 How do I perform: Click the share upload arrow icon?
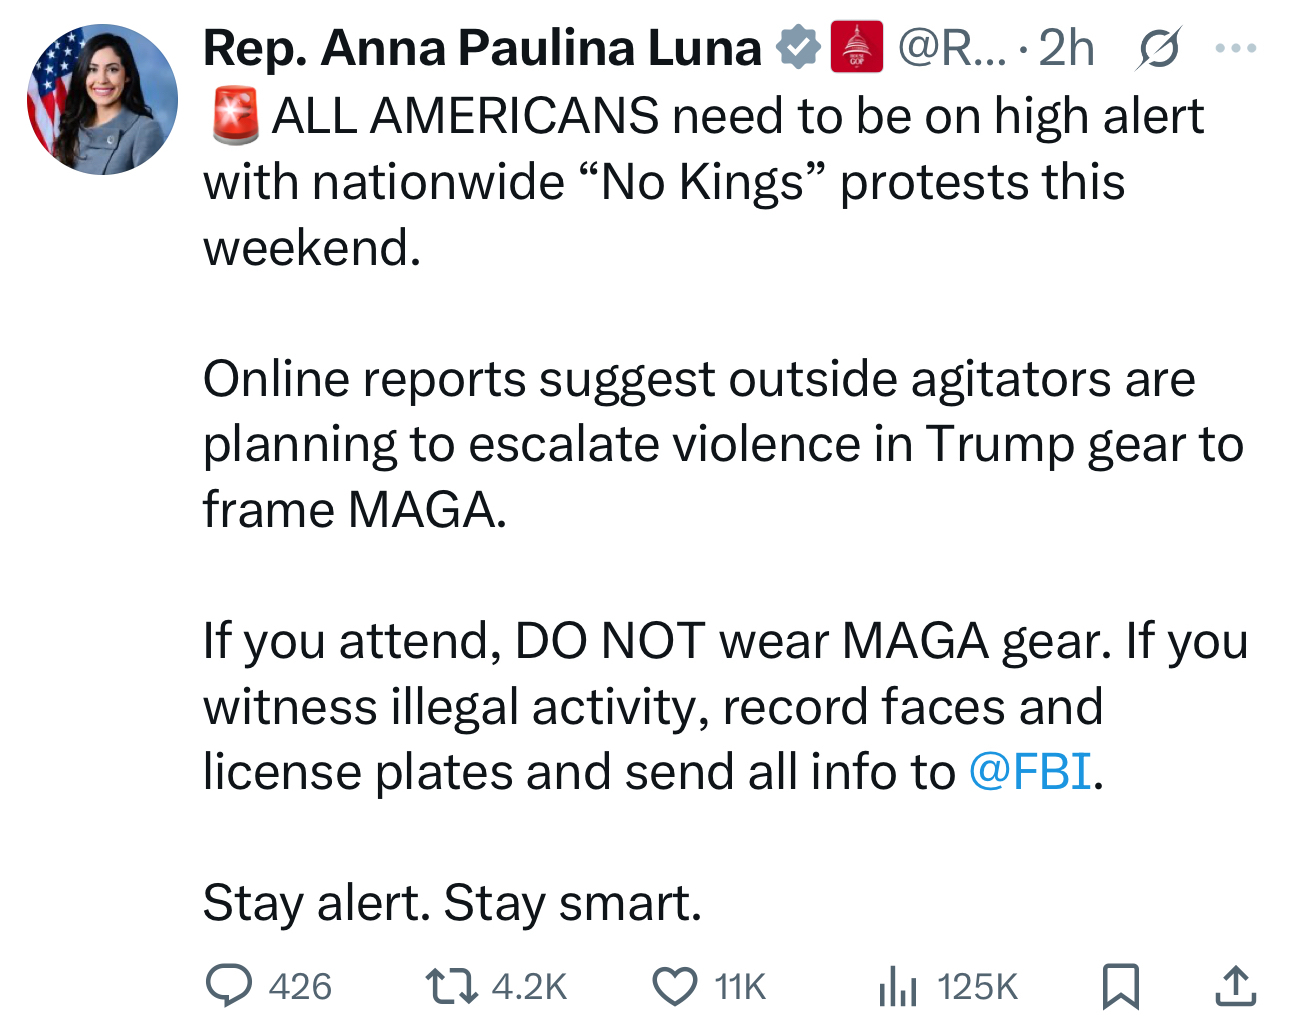coord(1235,986)
